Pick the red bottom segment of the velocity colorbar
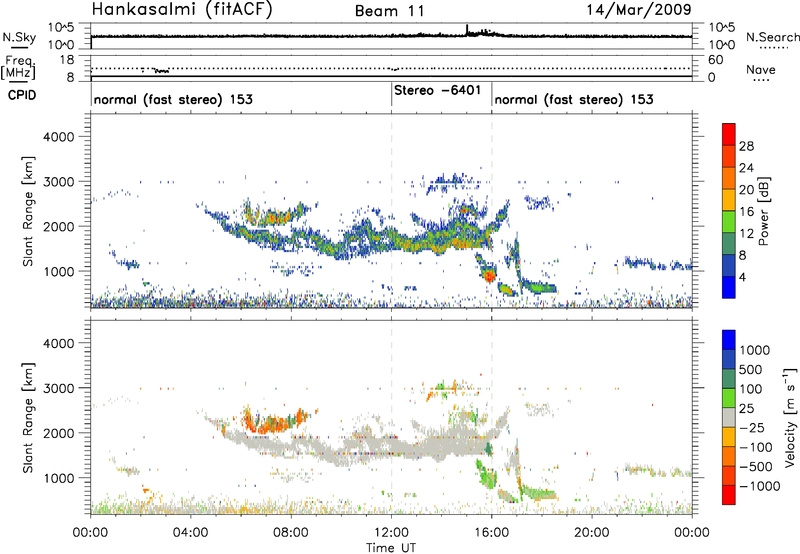The image size is (800, 554). click(729, 495)
